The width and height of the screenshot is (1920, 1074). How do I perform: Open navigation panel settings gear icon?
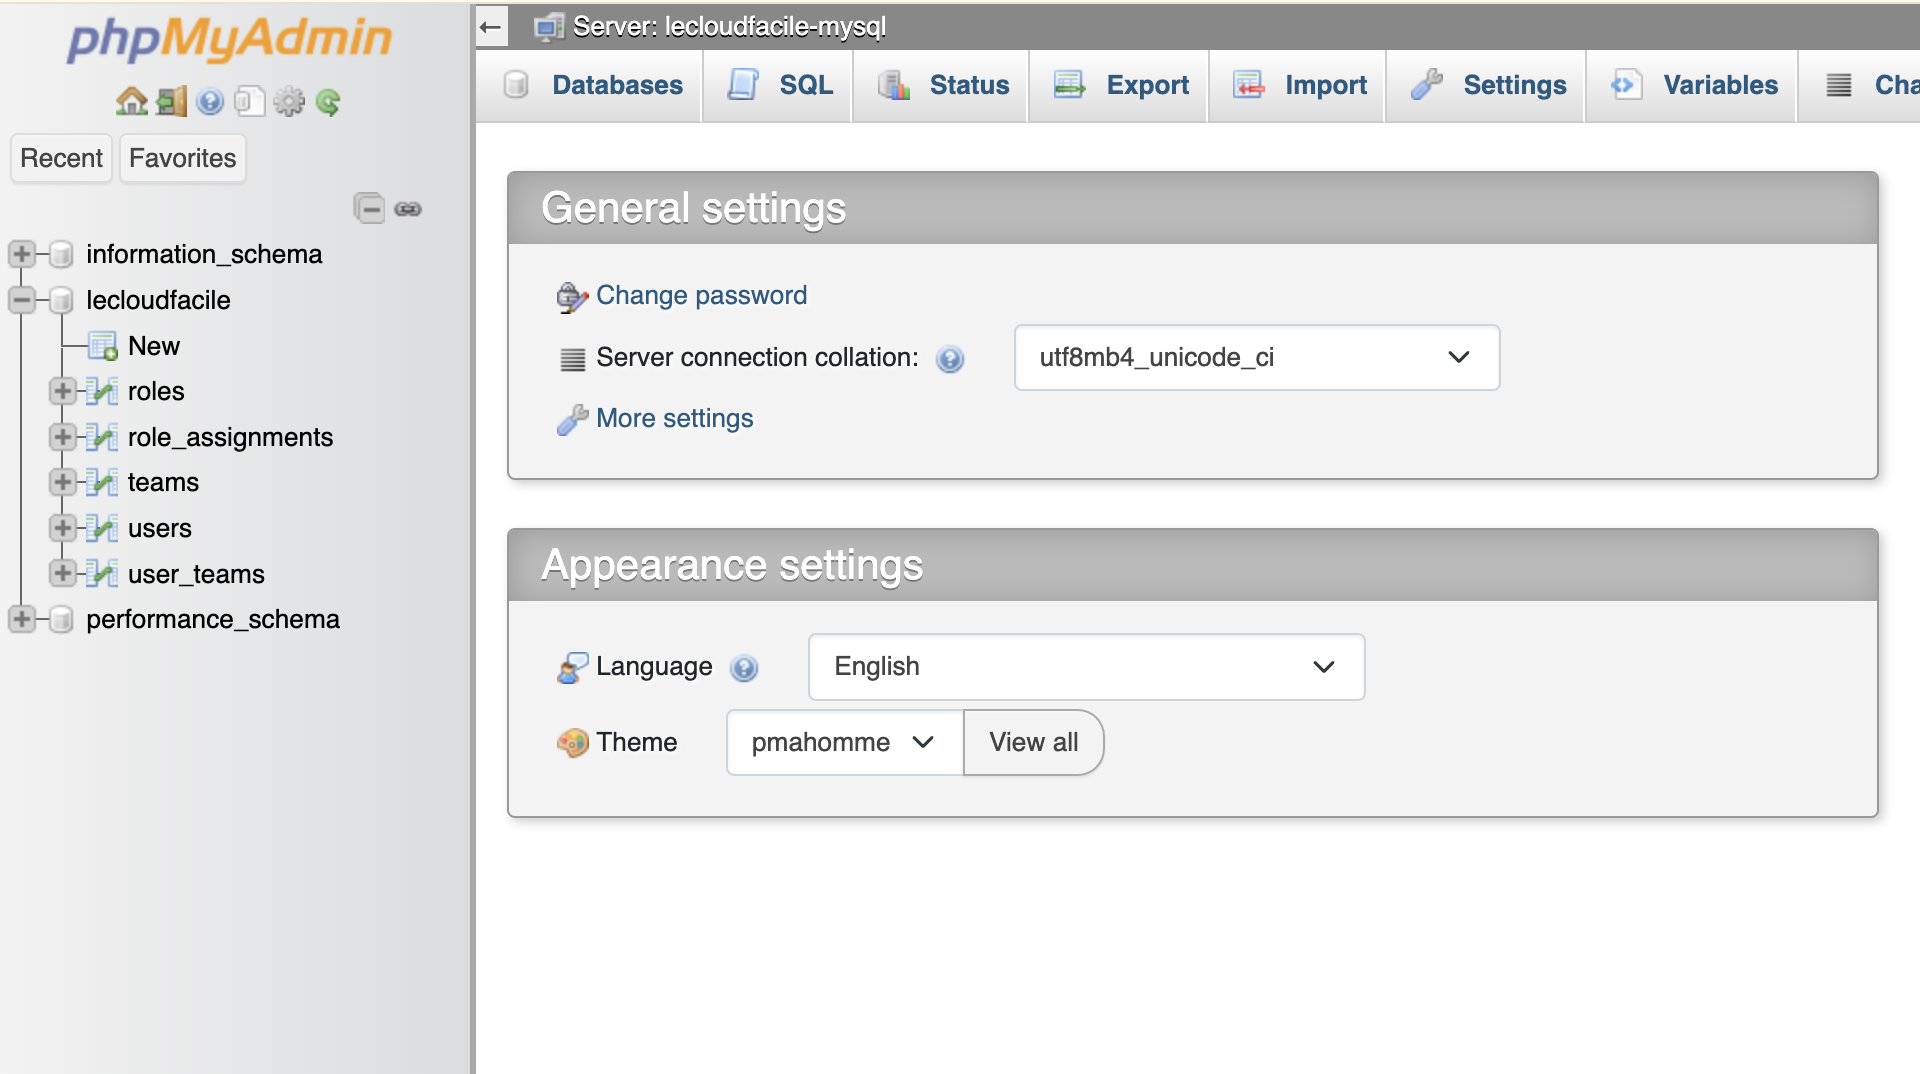289,101
